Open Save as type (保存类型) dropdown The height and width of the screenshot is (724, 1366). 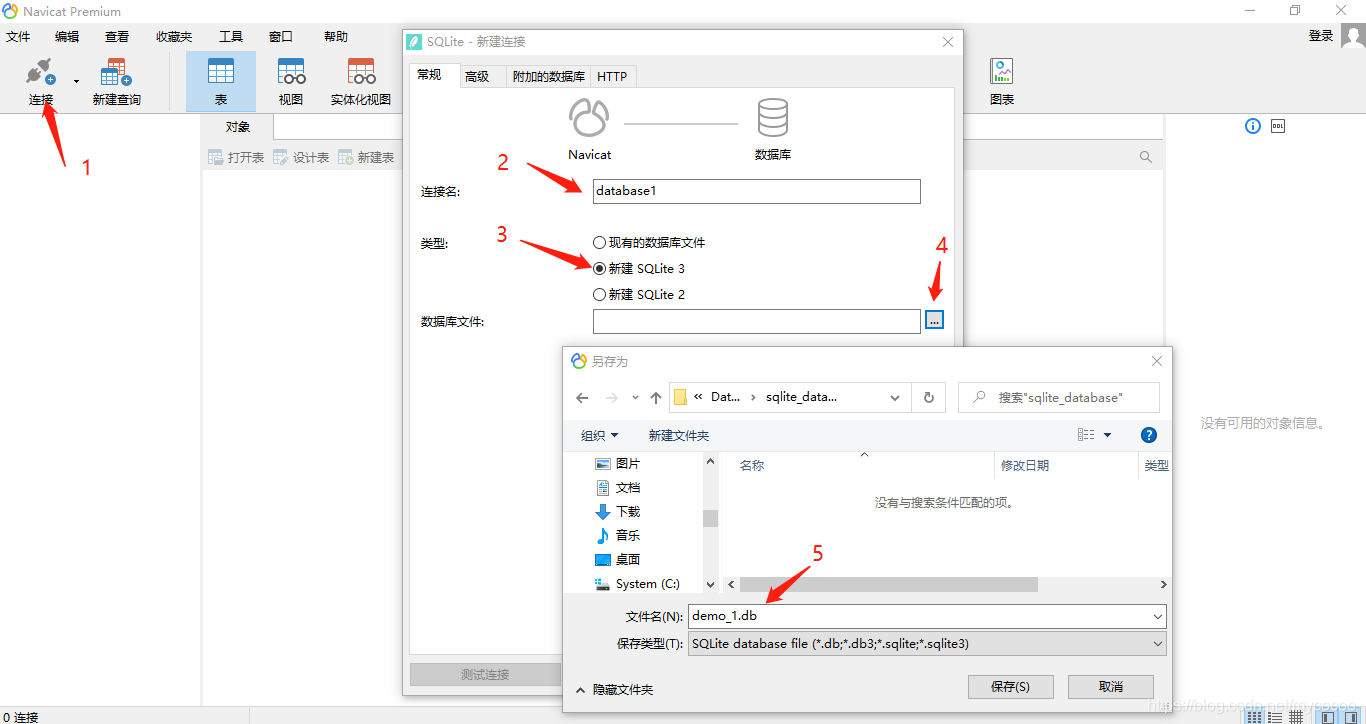click(x=1158, y=644)
